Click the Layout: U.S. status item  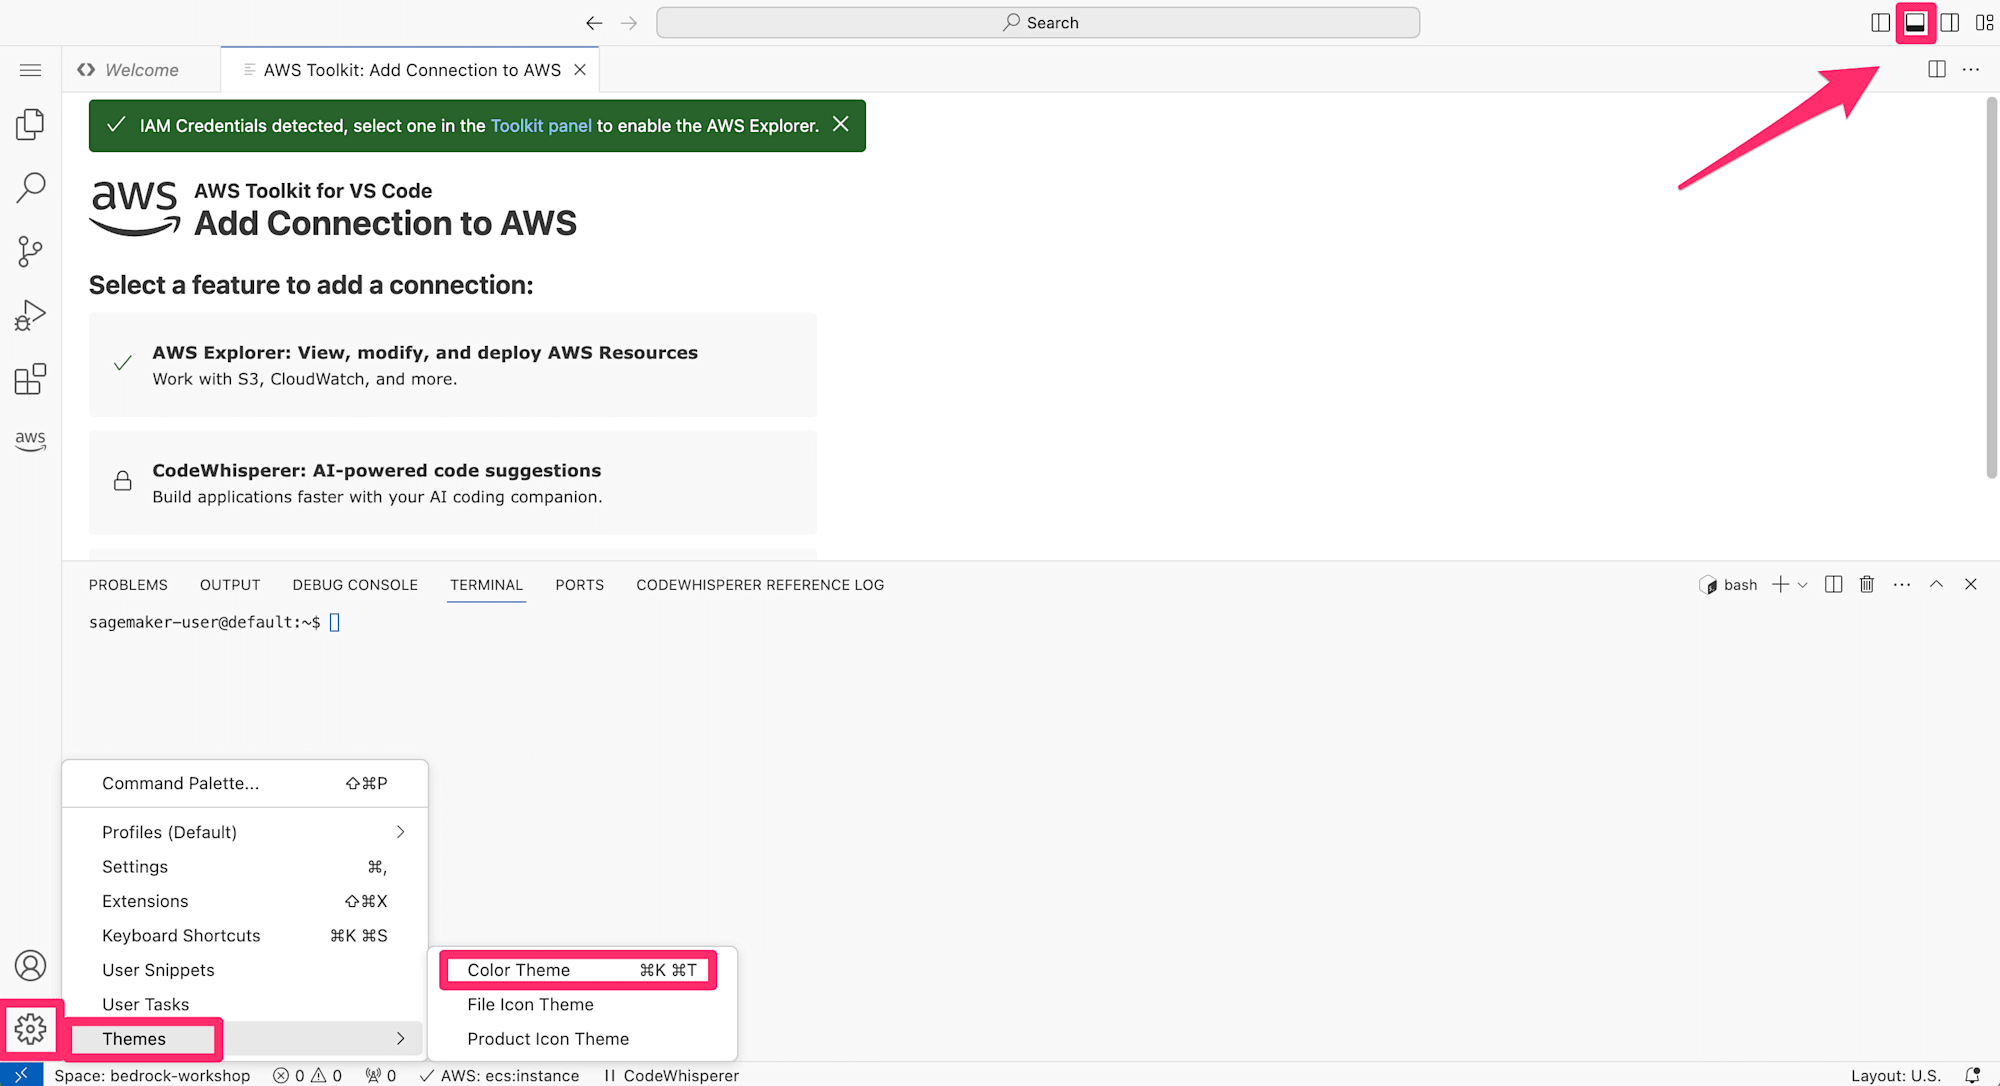click(x=1895, y=1075)
